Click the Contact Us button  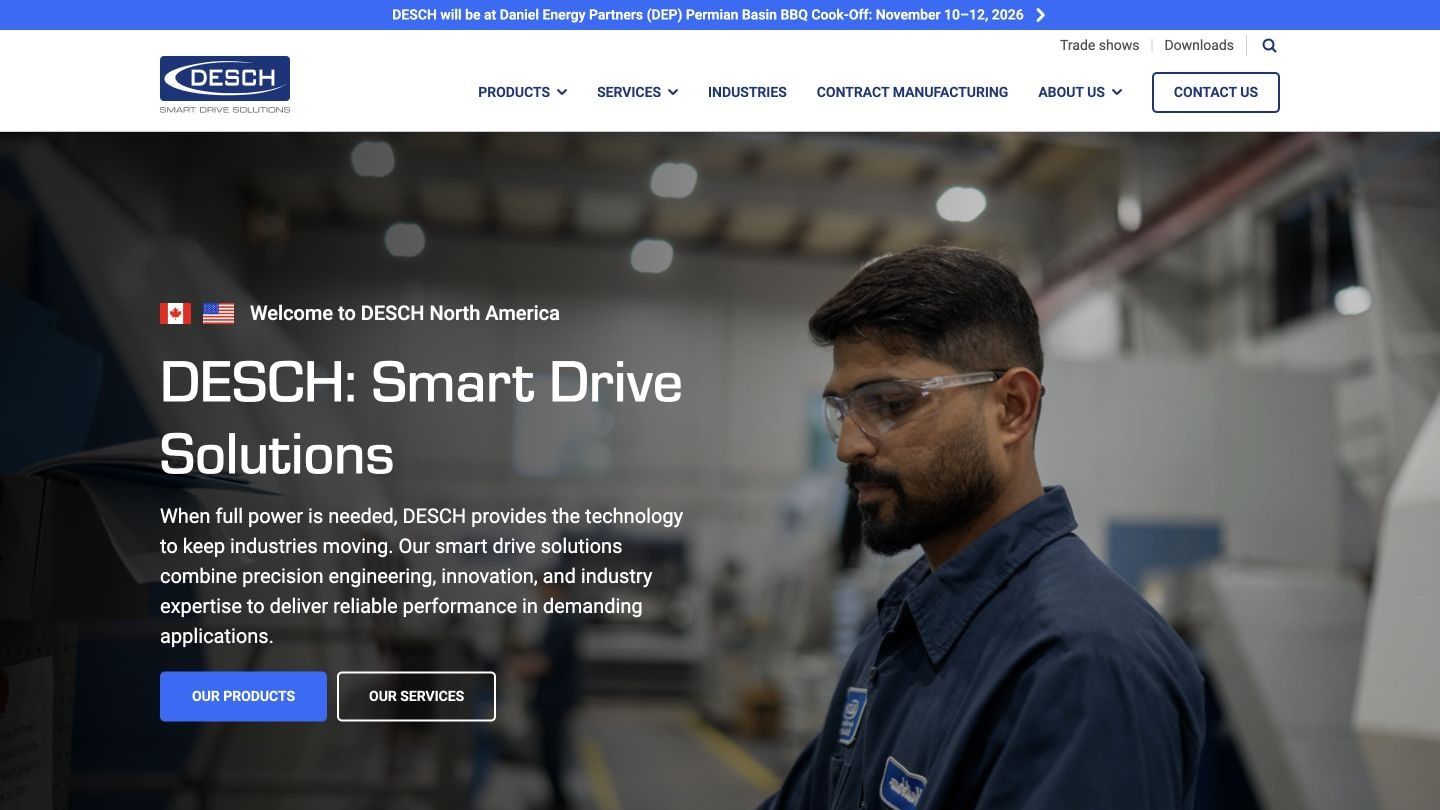1215,92
